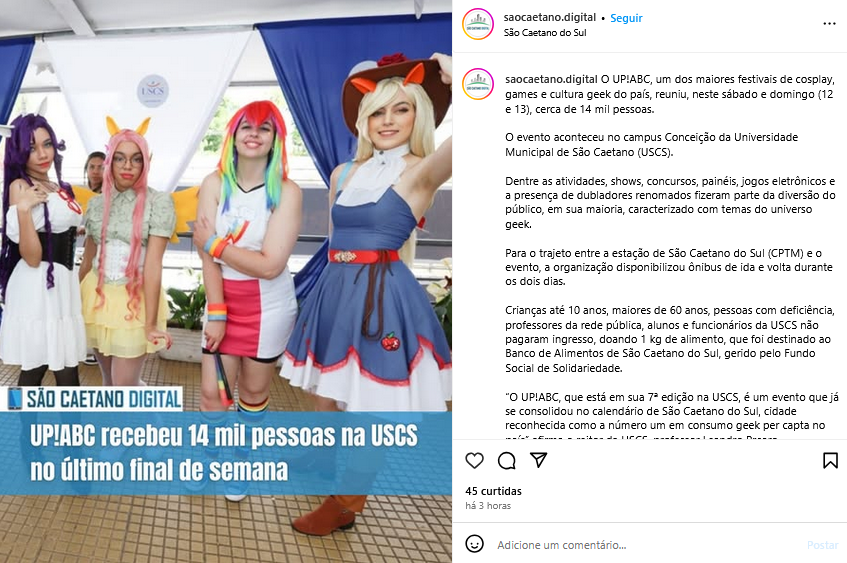Share the post with the paper plane icon
The image size is (847, 563).
click(539, 460)
